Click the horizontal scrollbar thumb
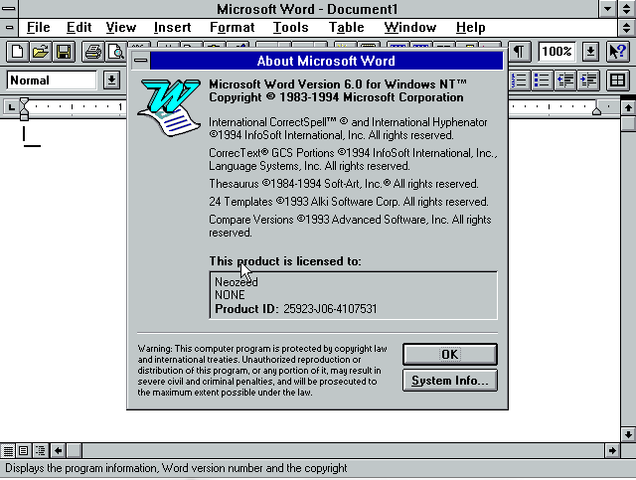 pos(74,450)
